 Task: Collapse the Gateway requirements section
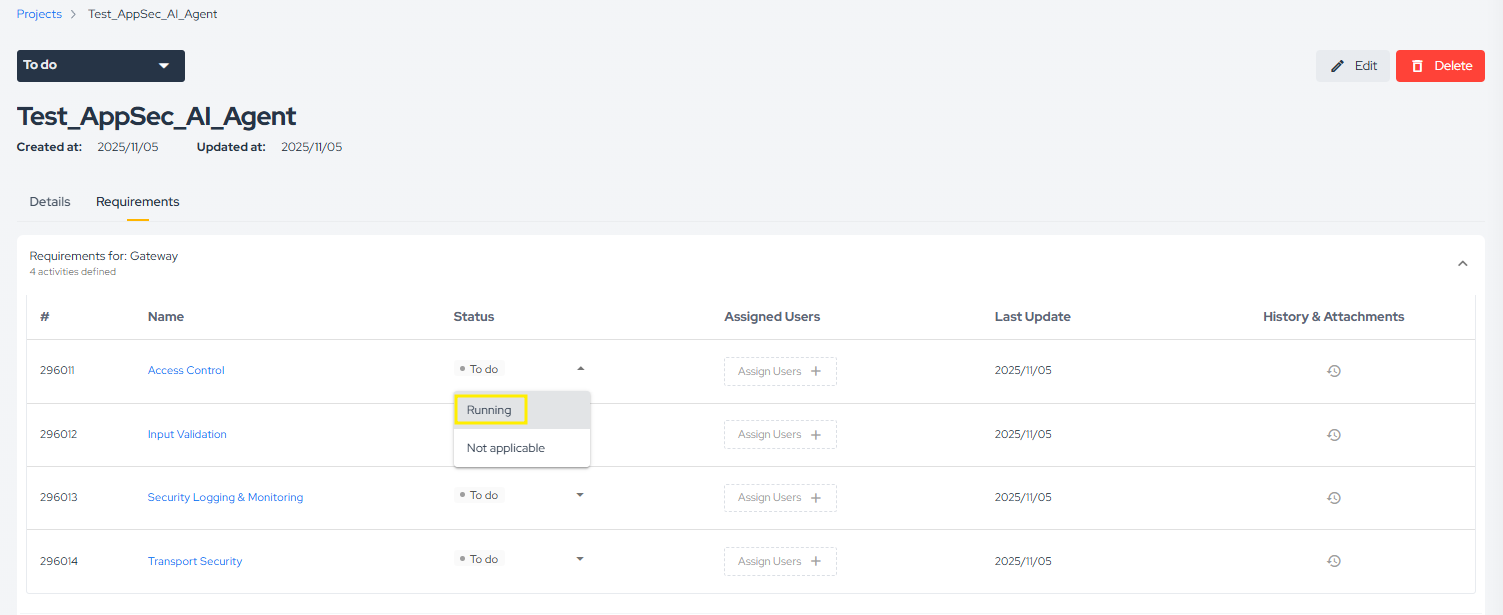pyautogui.click(x=1462, y=264)
